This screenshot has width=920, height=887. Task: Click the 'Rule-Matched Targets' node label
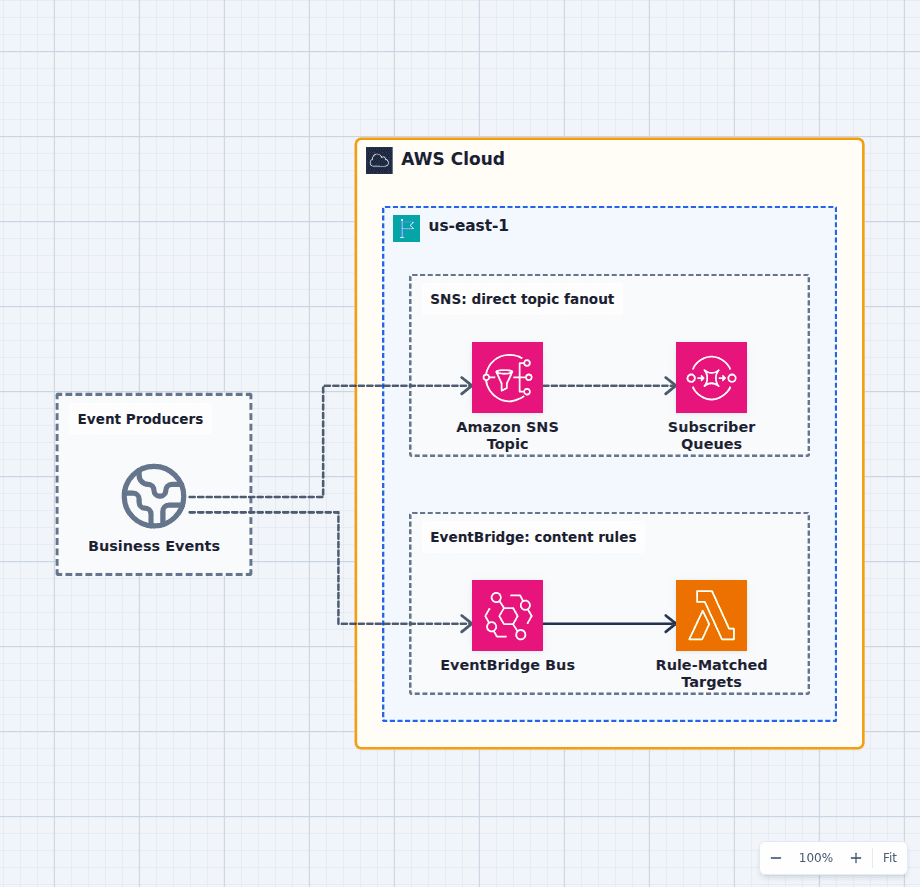pyautogui.click(x=711, y=673)
